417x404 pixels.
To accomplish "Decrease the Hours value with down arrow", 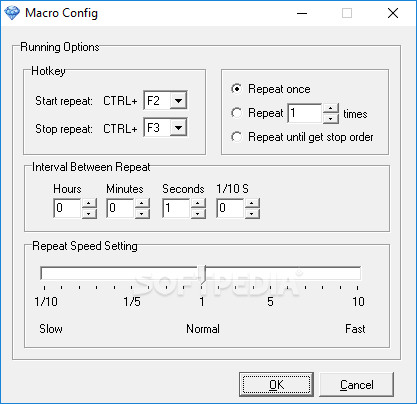I will pos(89,213).
